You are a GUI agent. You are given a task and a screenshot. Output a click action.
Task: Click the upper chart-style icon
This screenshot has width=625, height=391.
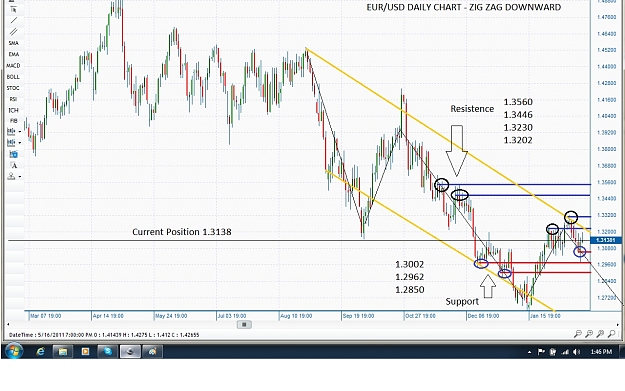point(11,131)
